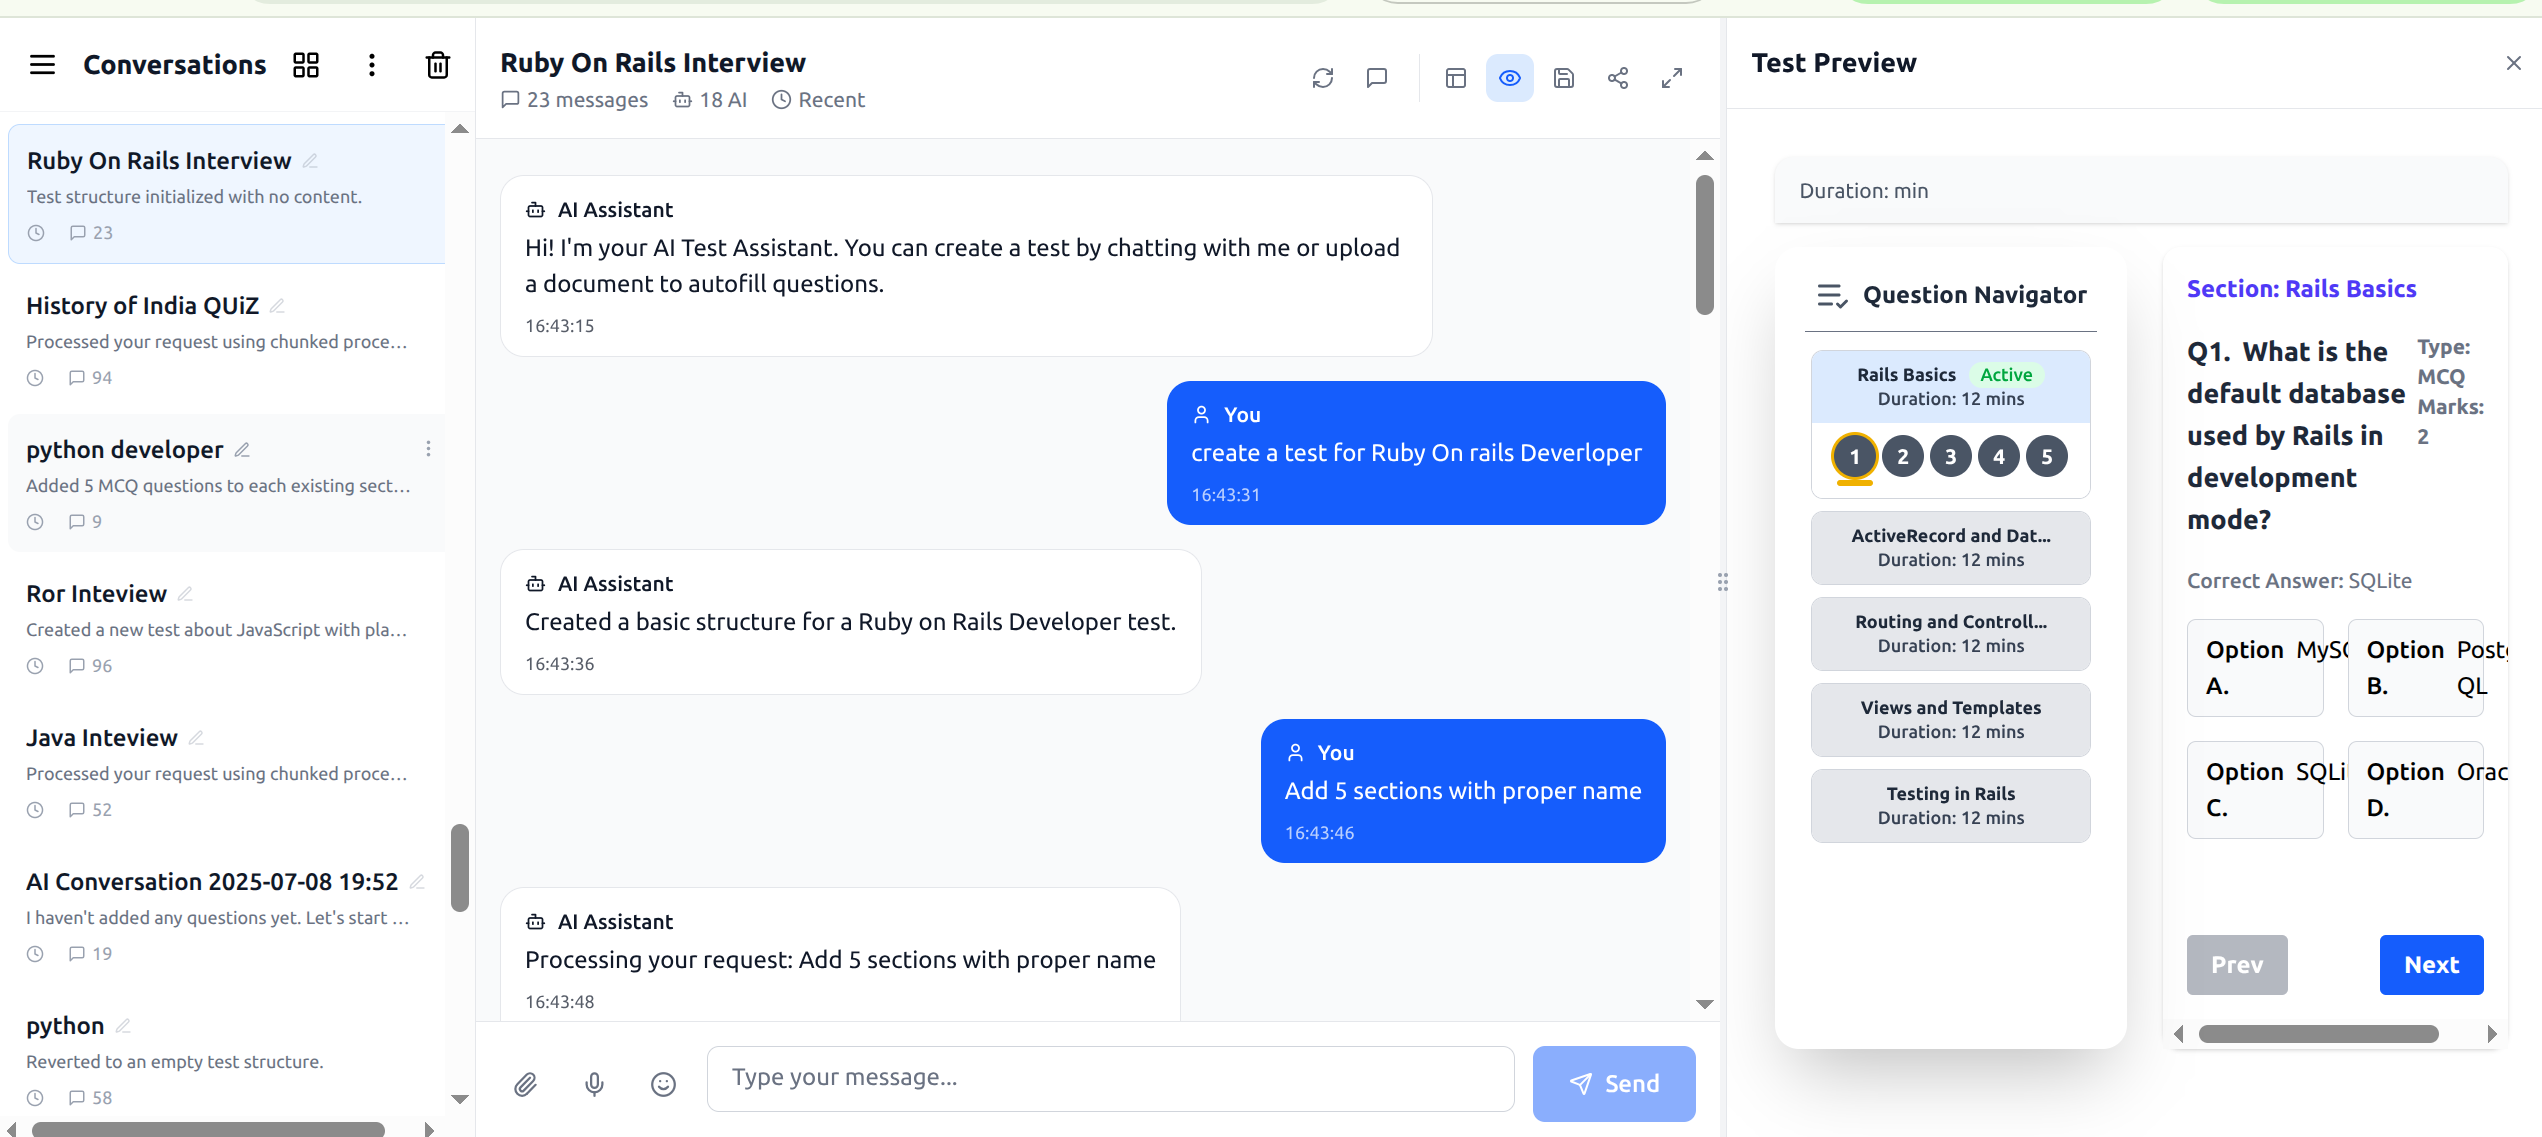Switch to the Testing in Rails section
This screenshot has height=1137, width=2542.
[x=1949, y=805]
